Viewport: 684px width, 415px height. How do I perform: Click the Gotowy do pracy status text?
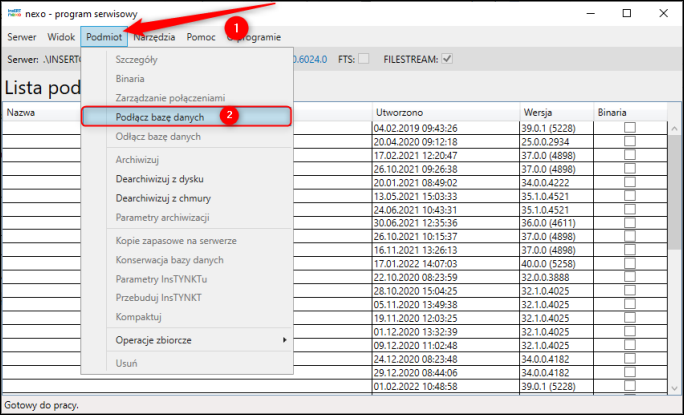click(41, 405)
